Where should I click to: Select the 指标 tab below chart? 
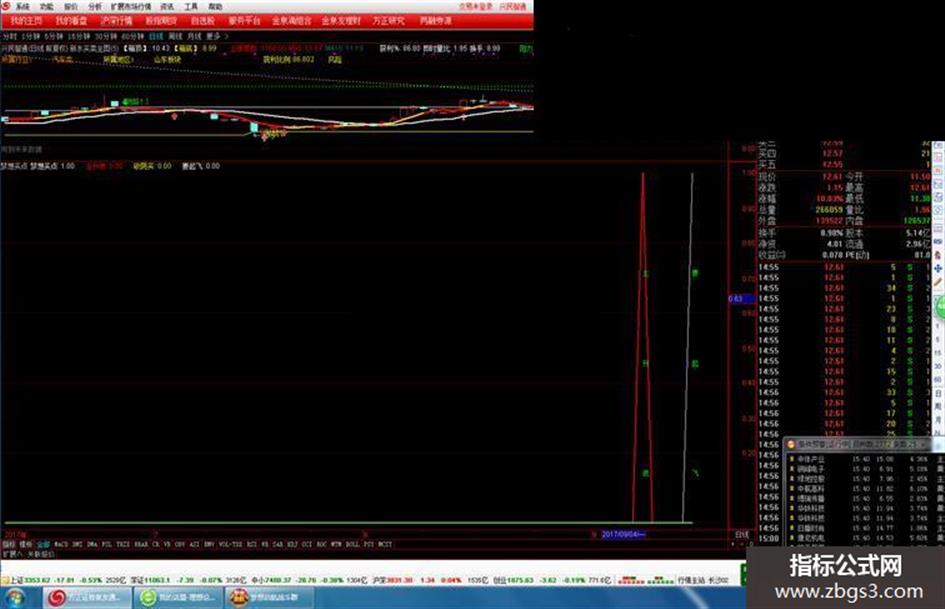click(8, 544)
